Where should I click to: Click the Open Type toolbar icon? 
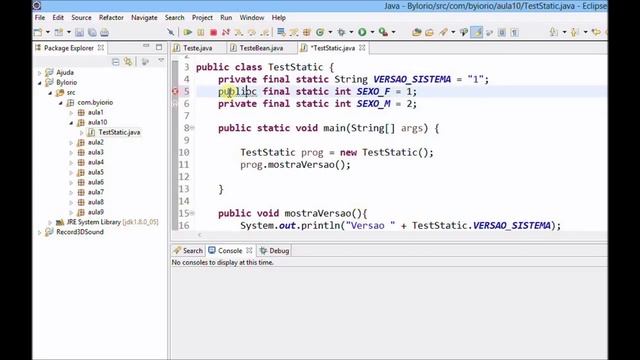[417, 32]
